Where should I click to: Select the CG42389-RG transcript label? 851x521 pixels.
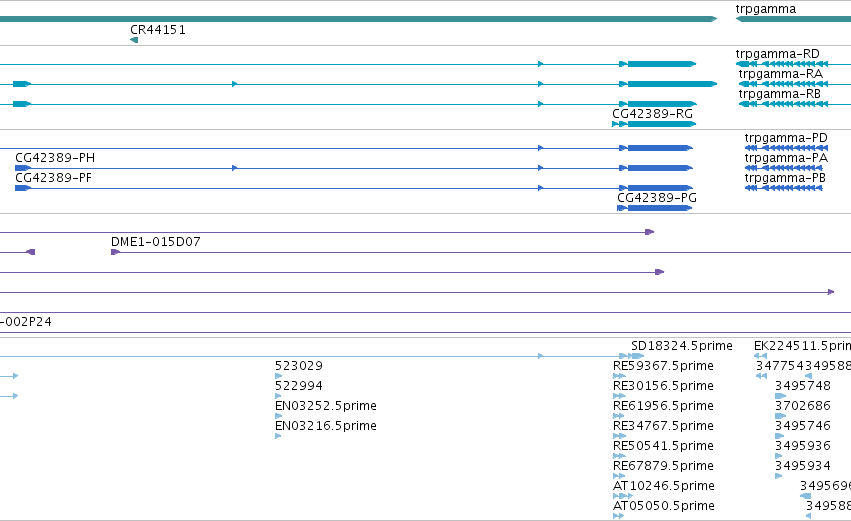coord(652,114)
